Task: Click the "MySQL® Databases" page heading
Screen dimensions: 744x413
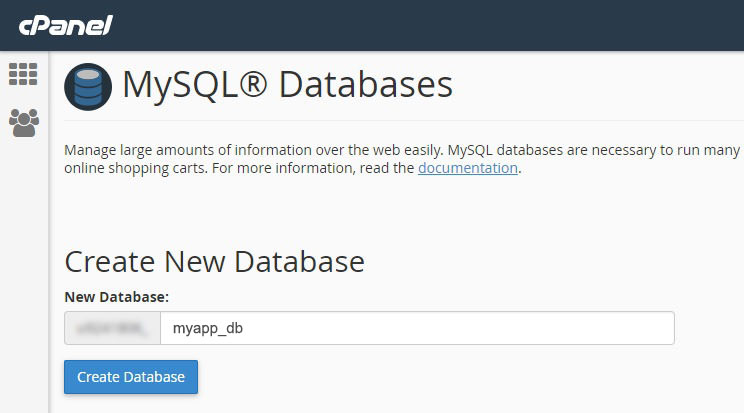Action: (287, 85)
